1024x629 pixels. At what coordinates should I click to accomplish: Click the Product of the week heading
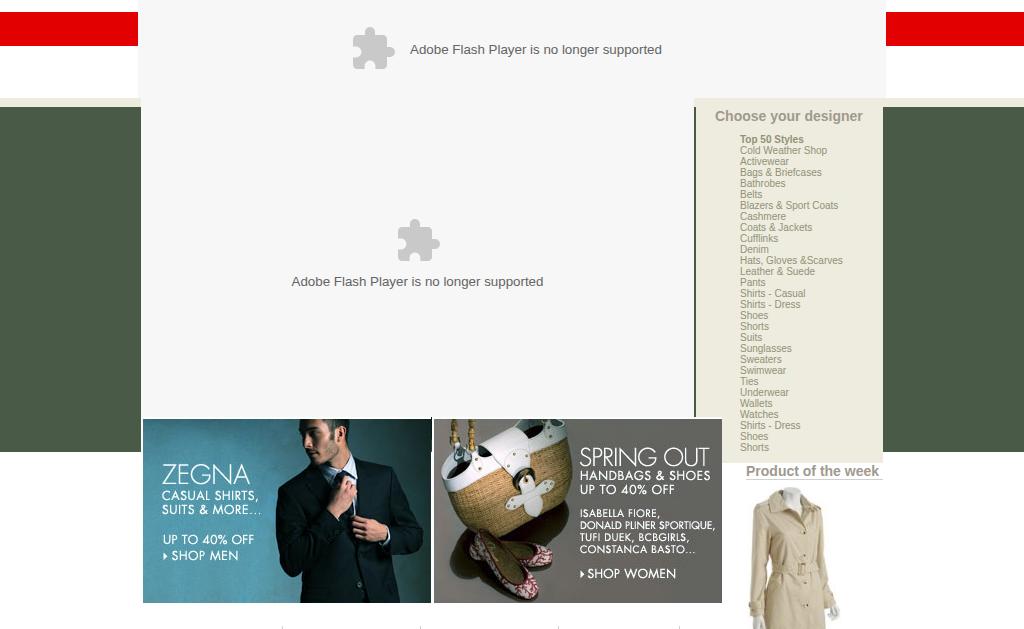tap(812, 471)
